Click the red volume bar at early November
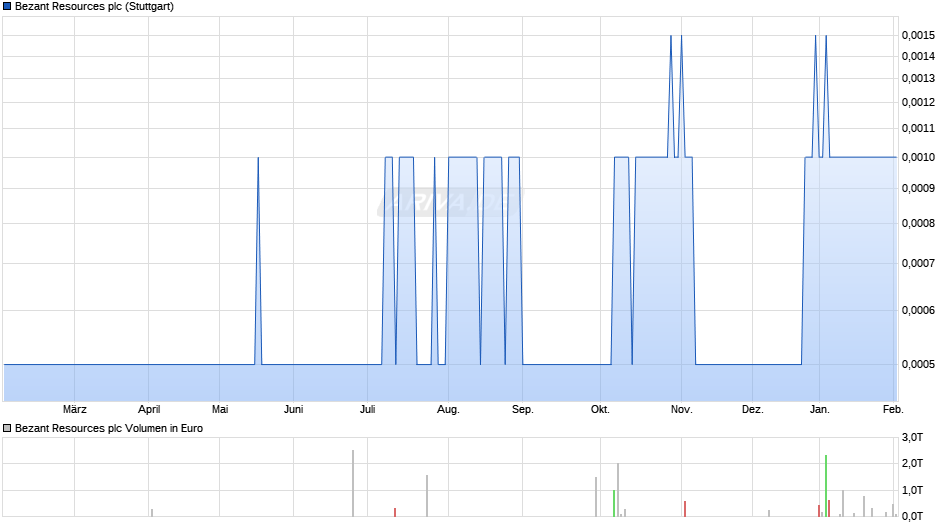 click(685, 509)
